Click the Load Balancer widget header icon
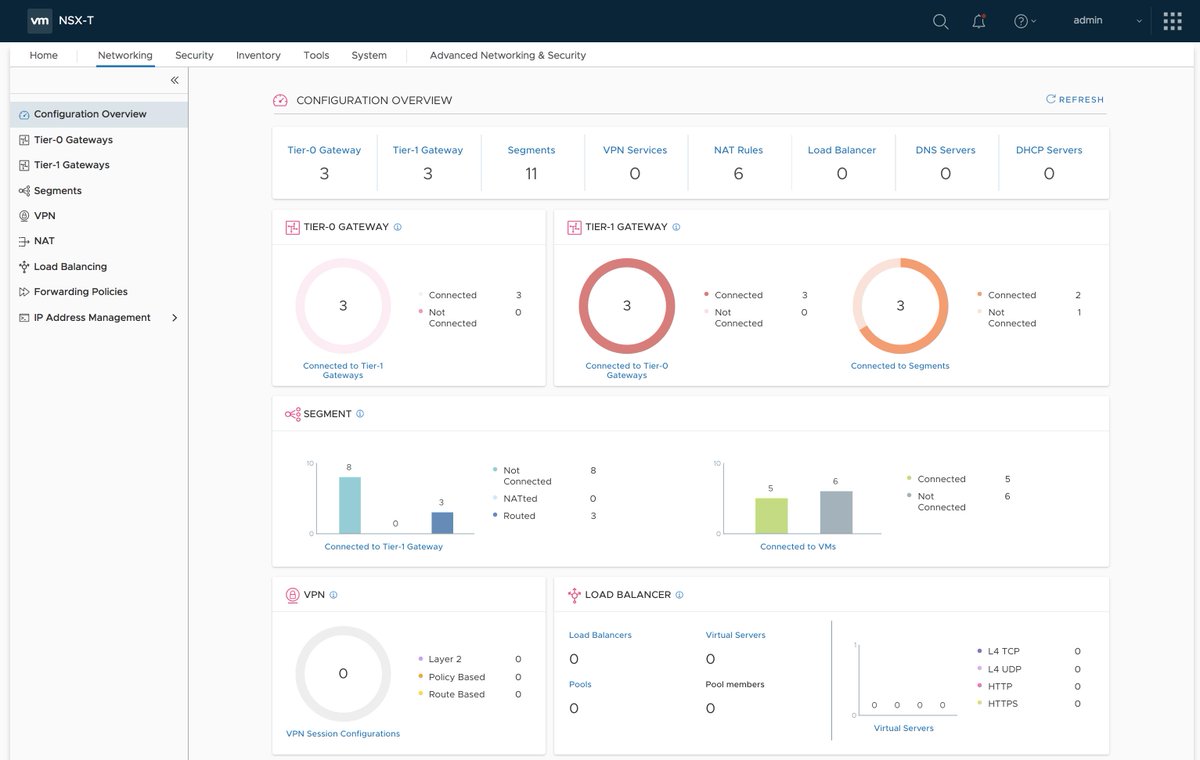The height and width of the screenshot is (760, 1200). point(575,594)
